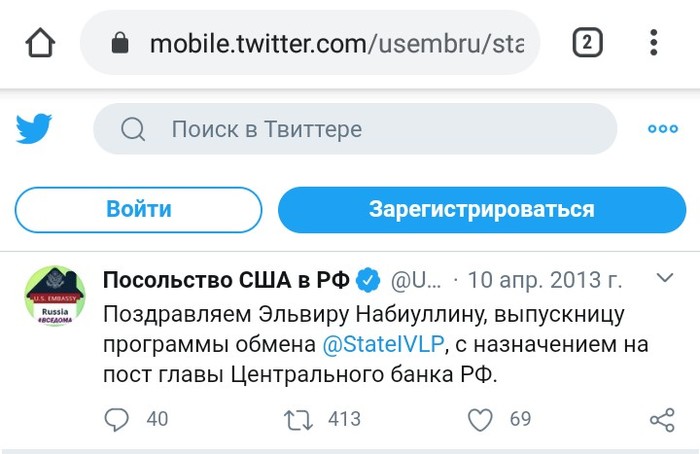The width and height of the screenshot is (700, 454).
Task: Retweet the embassy tweet
Action: tap(298, 419)
